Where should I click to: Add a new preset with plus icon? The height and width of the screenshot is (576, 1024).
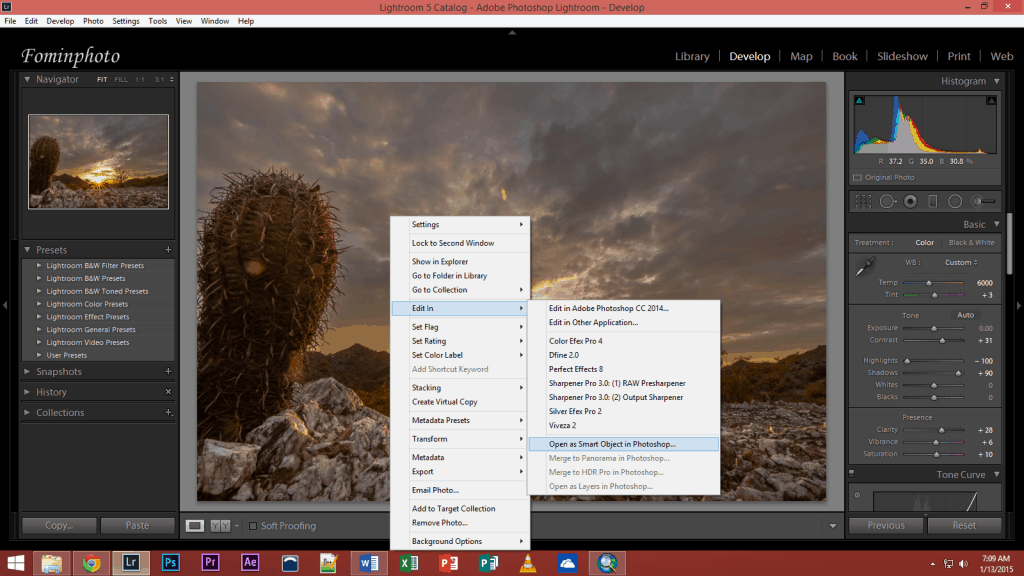[168, 249]
